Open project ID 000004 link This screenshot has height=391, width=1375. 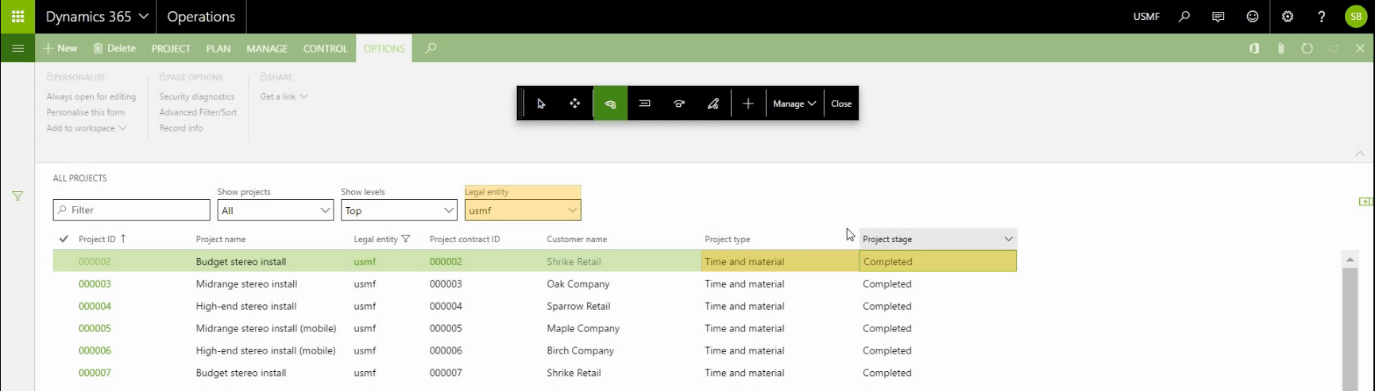tap(95, 306)
